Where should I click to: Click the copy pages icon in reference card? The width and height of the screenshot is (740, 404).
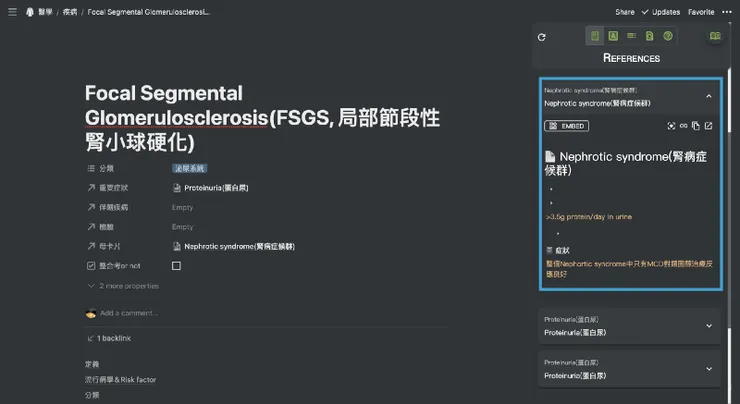(x=696, y=126)
